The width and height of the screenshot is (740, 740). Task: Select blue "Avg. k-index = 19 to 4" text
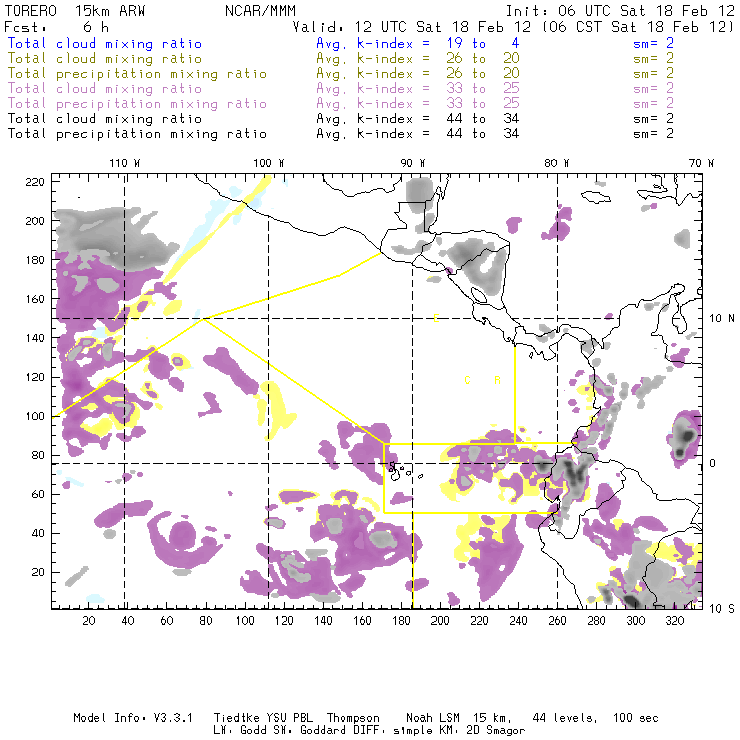tap(418, 44)
